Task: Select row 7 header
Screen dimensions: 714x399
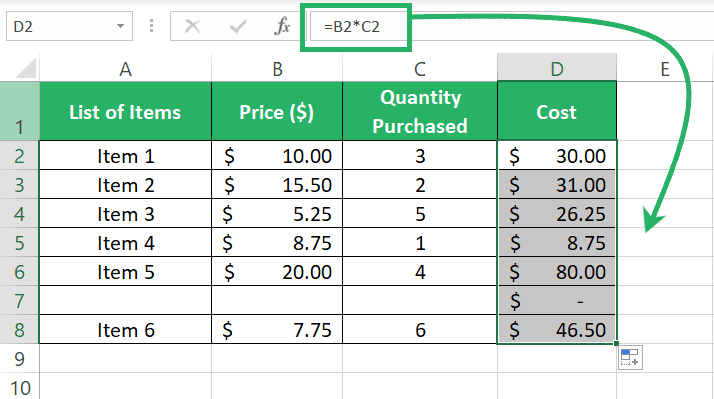Action: [x=19, y=301]
